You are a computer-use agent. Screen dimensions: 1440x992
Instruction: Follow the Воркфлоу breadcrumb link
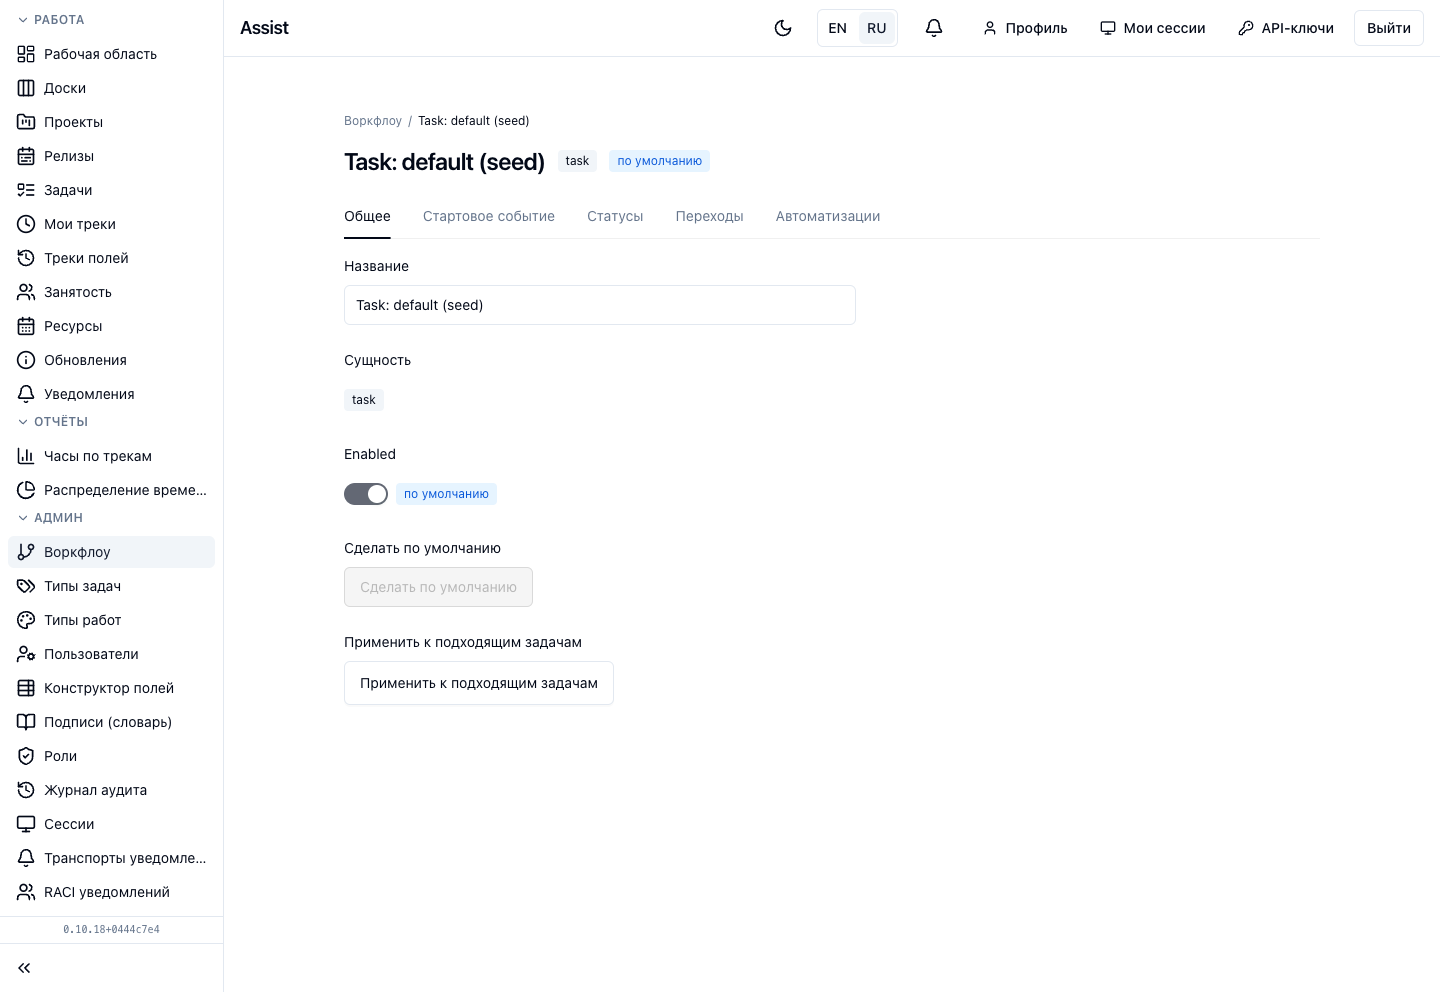(373, 121)
